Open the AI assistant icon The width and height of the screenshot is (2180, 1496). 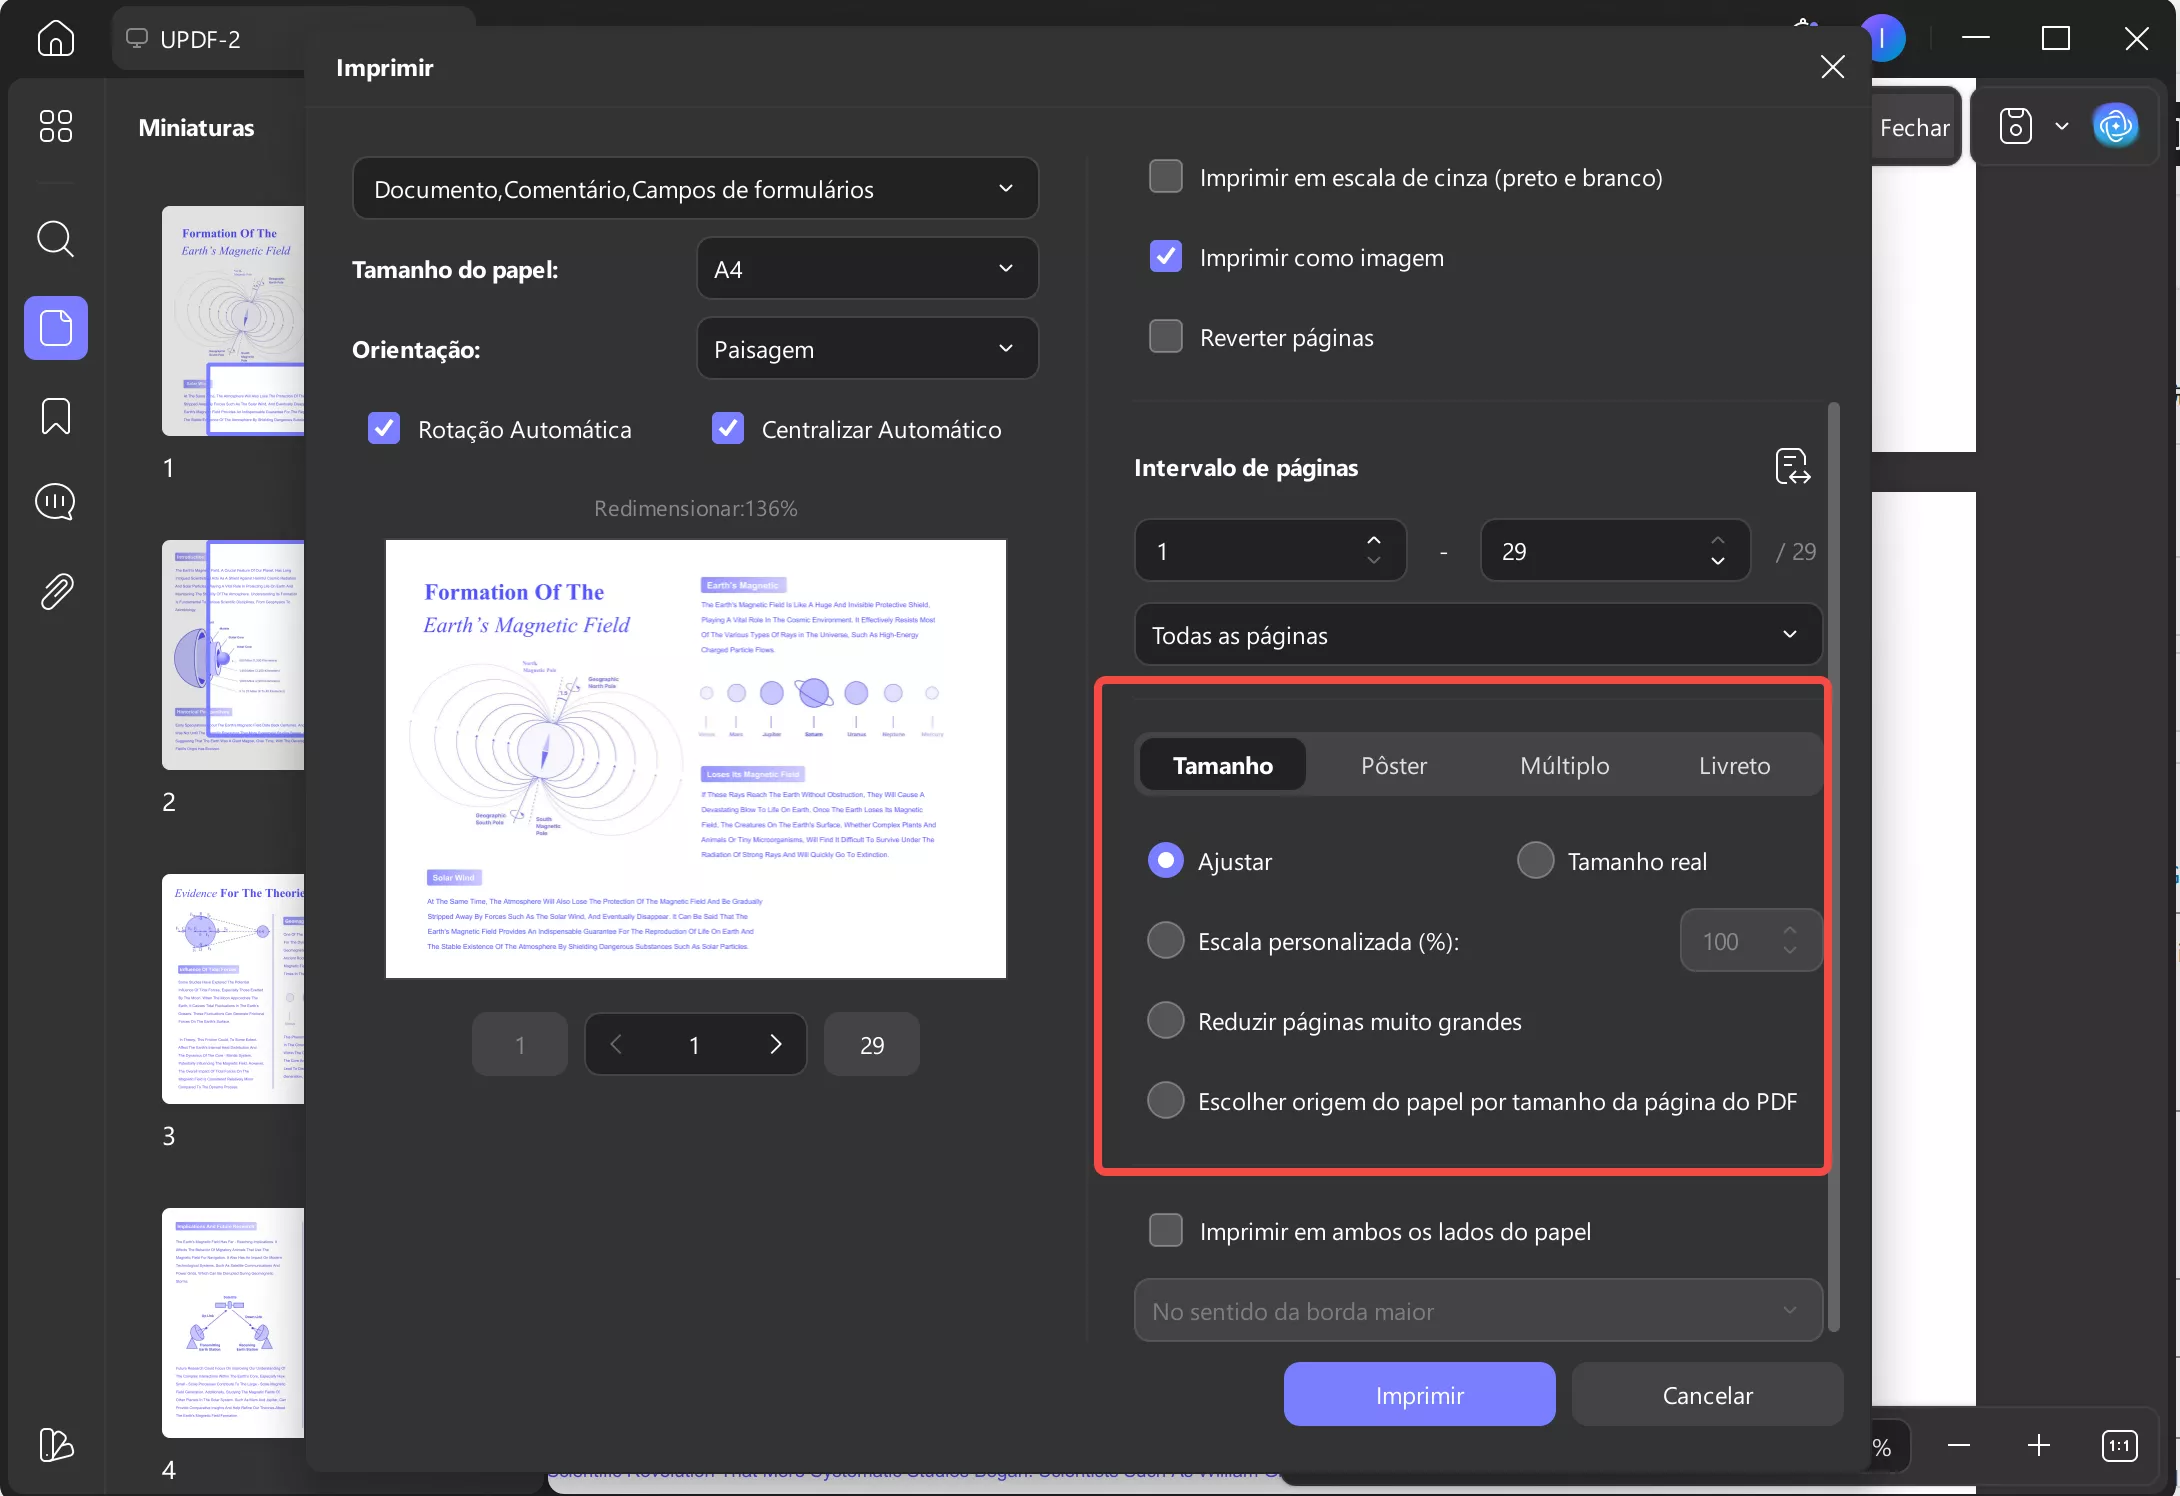tap(2116, 126)
